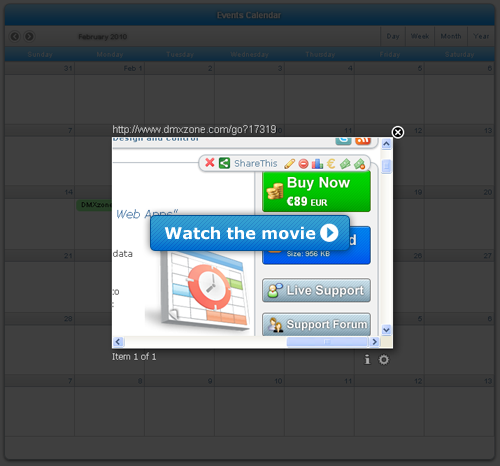500x466 pixels.
Task: Click the red X delete icon
Action: (x=210, y=163)
